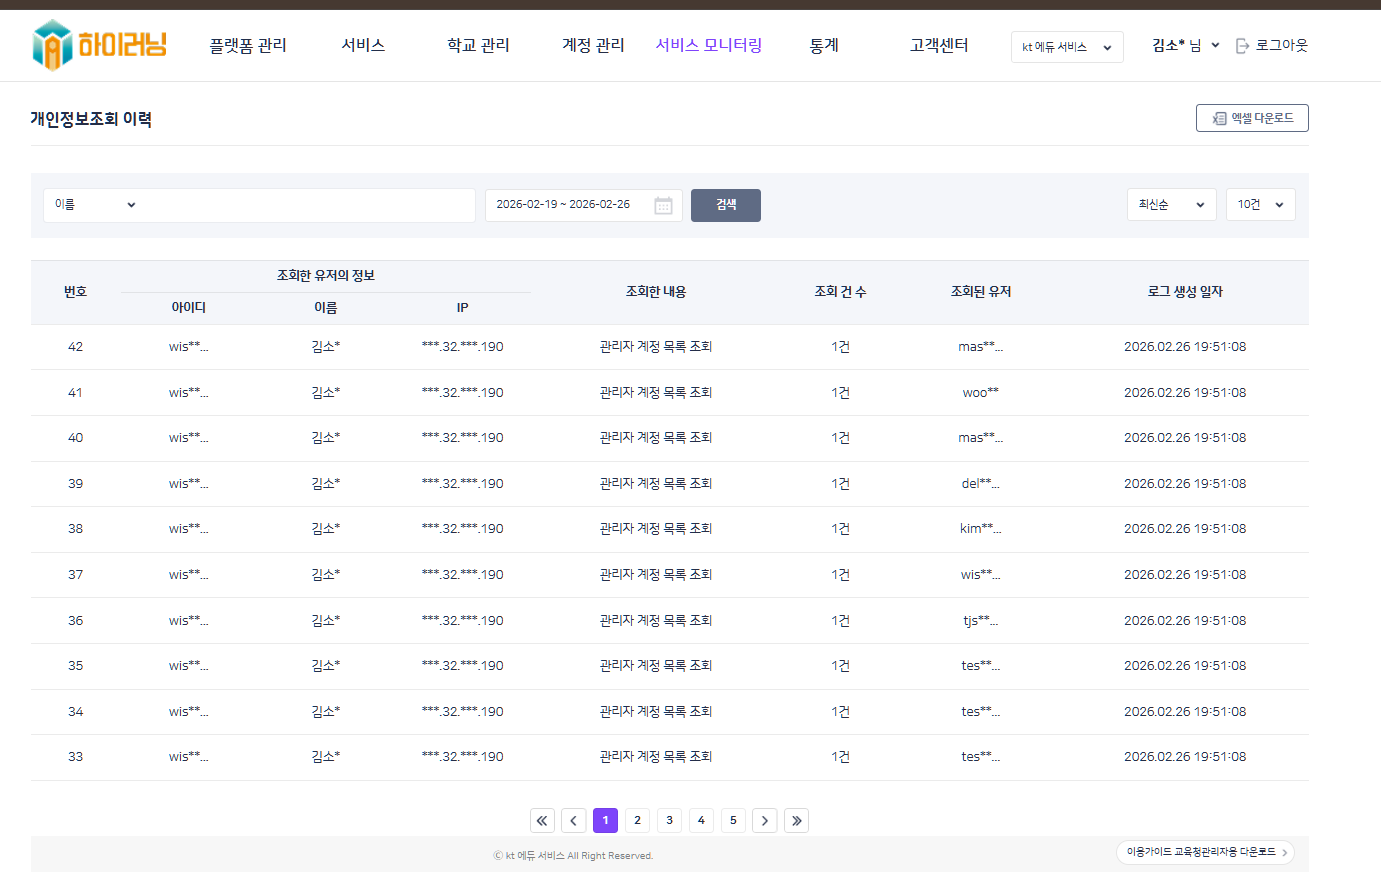Open the 10건 page size dropdown
The height and width of the screenshot is (880, 1381).
coord(1260,205)
